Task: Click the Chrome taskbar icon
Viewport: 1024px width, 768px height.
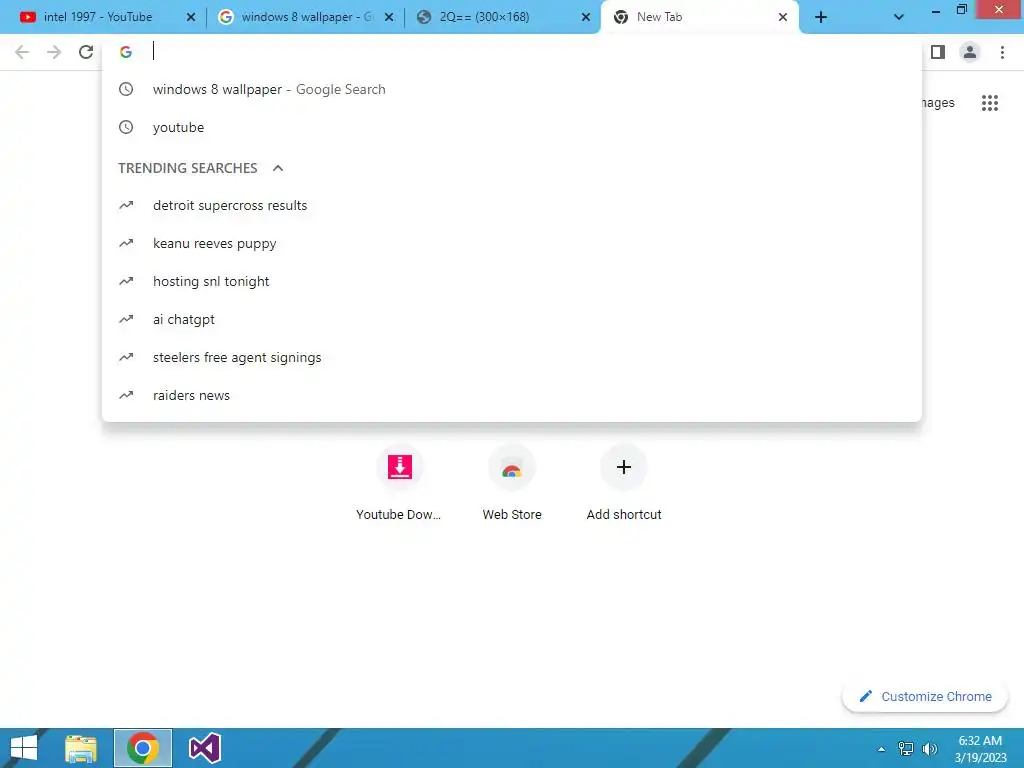Action: (x=143, y=748)
